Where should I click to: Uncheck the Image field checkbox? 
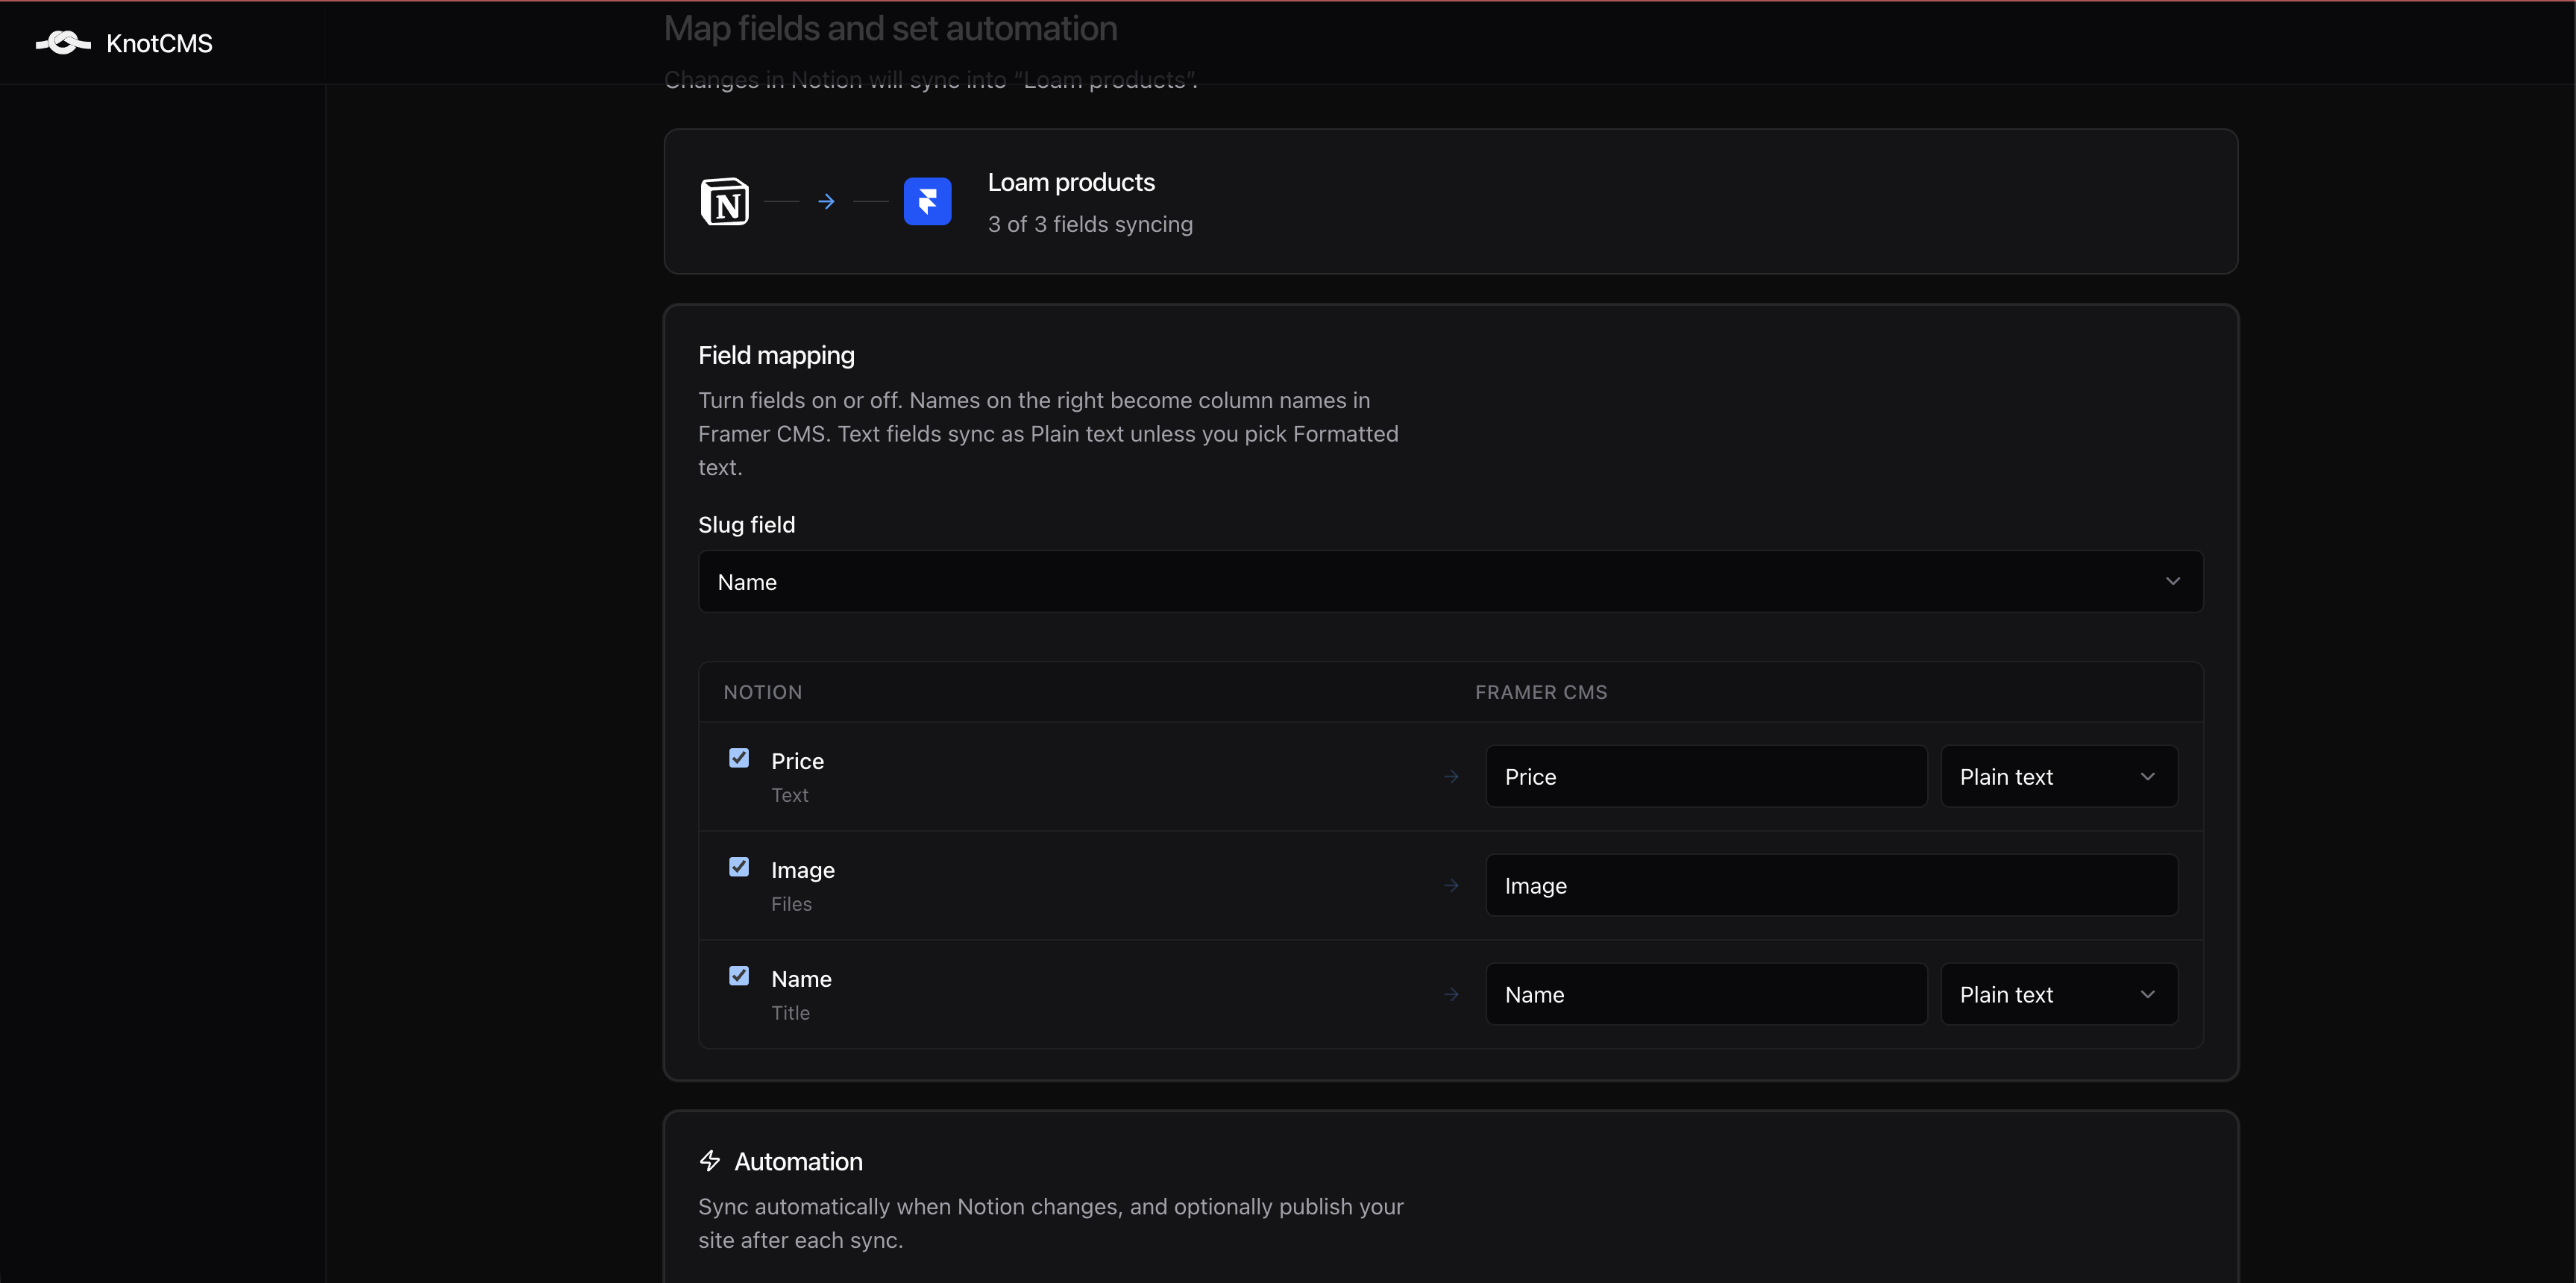pyautogui.click(x=739, y=867)
